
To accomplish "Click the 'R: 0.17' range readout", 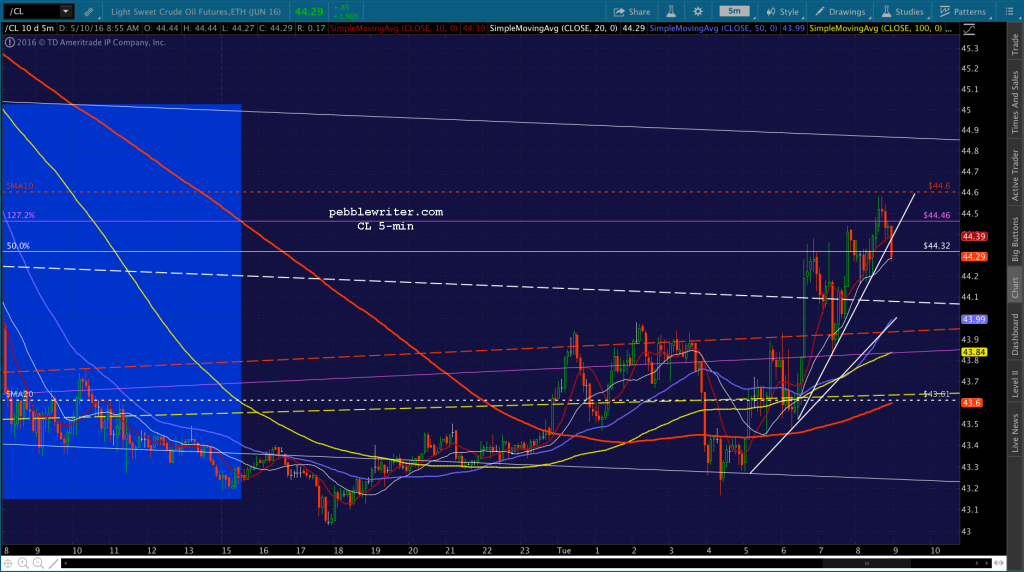I will point(311,29).
